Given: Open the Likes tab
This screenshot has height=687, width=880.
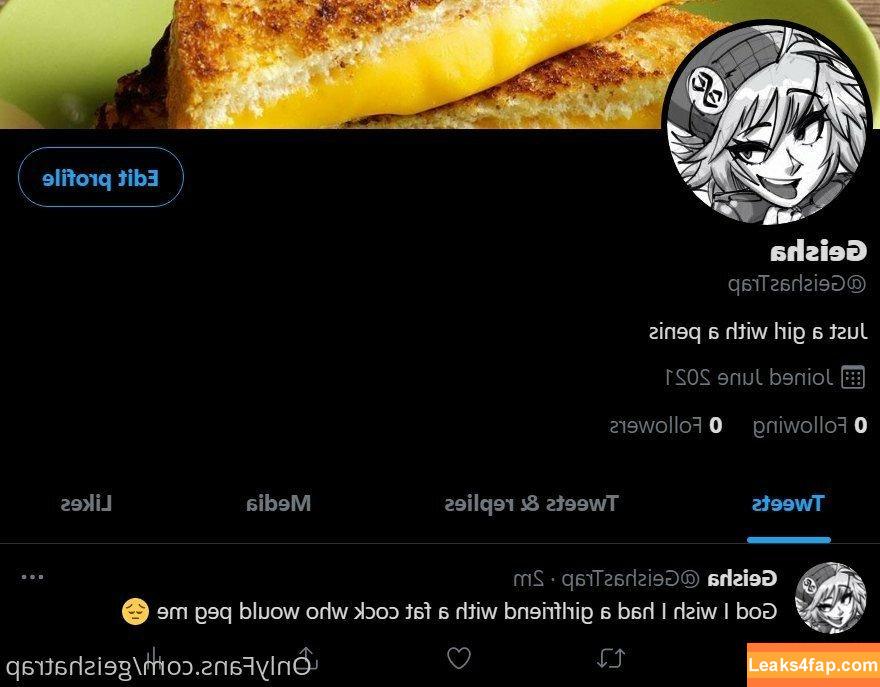Looking at the screenshot, I should pyautogui.click(x=86, y=503).
